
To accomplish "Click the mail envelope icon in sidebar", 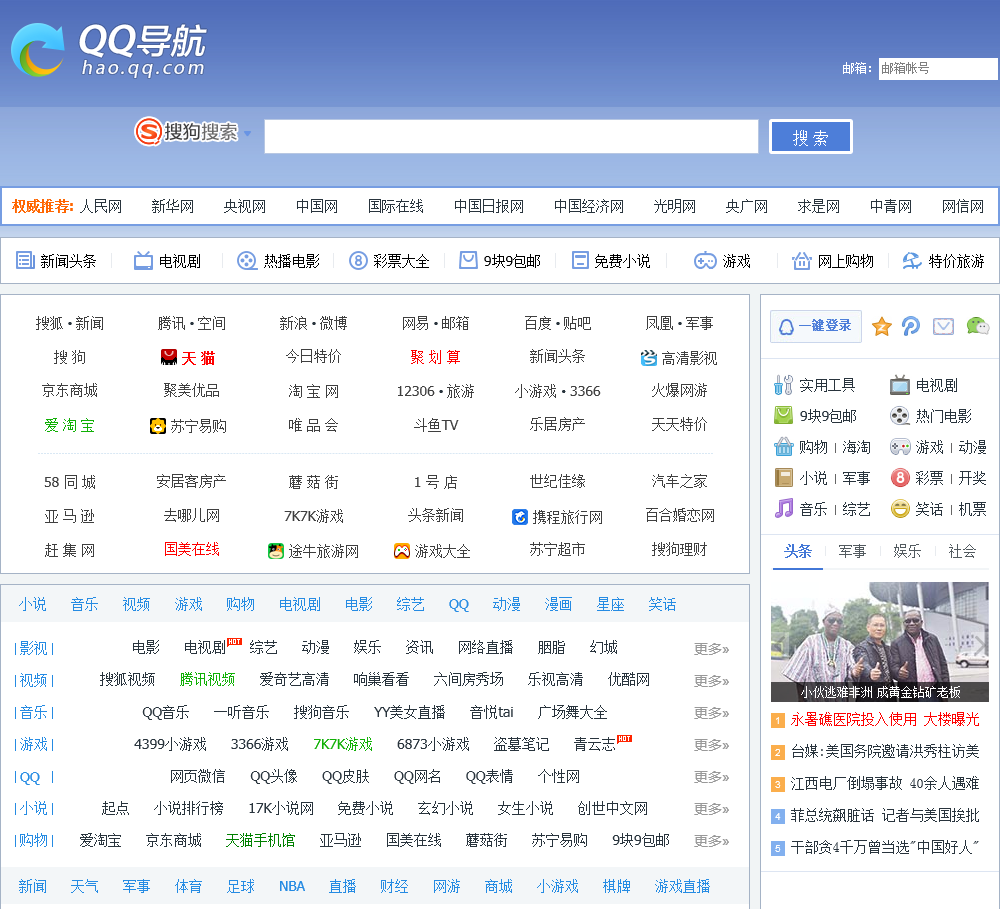I will 943,327.
